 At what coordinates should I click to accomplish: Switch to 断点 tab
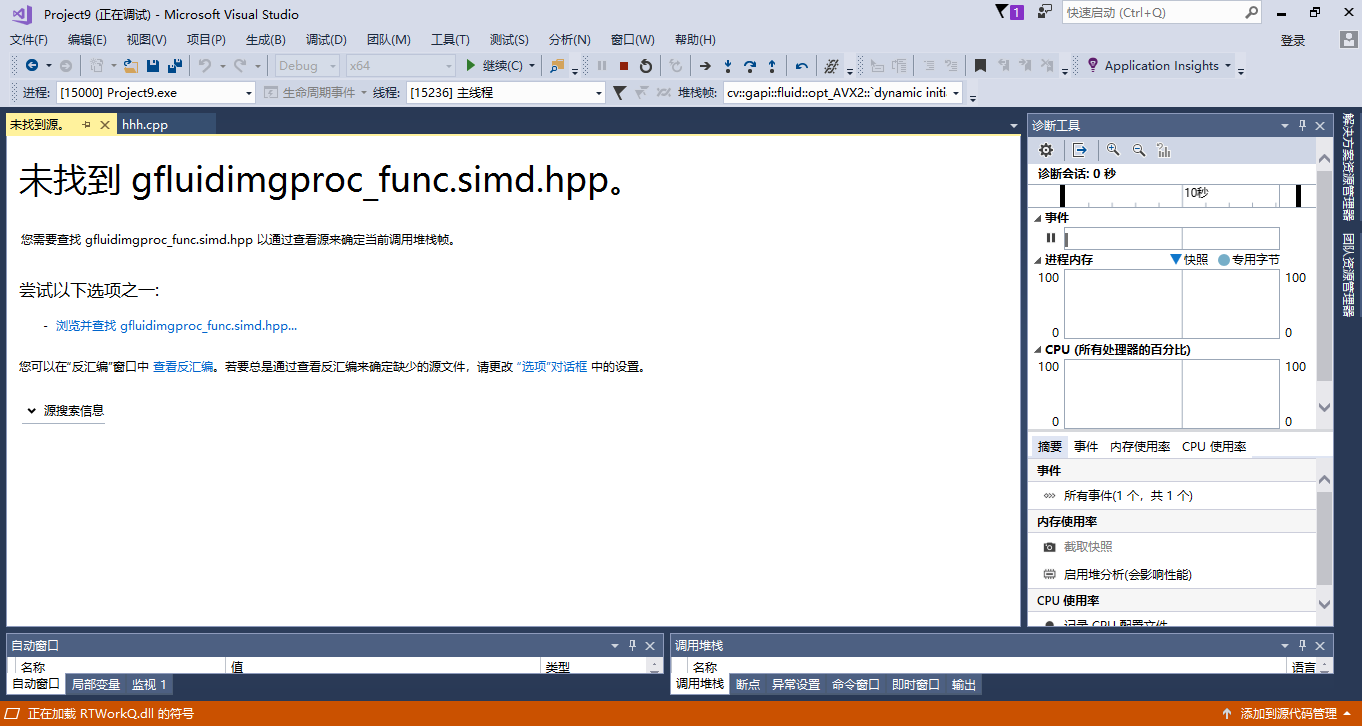tap(748, 685)
